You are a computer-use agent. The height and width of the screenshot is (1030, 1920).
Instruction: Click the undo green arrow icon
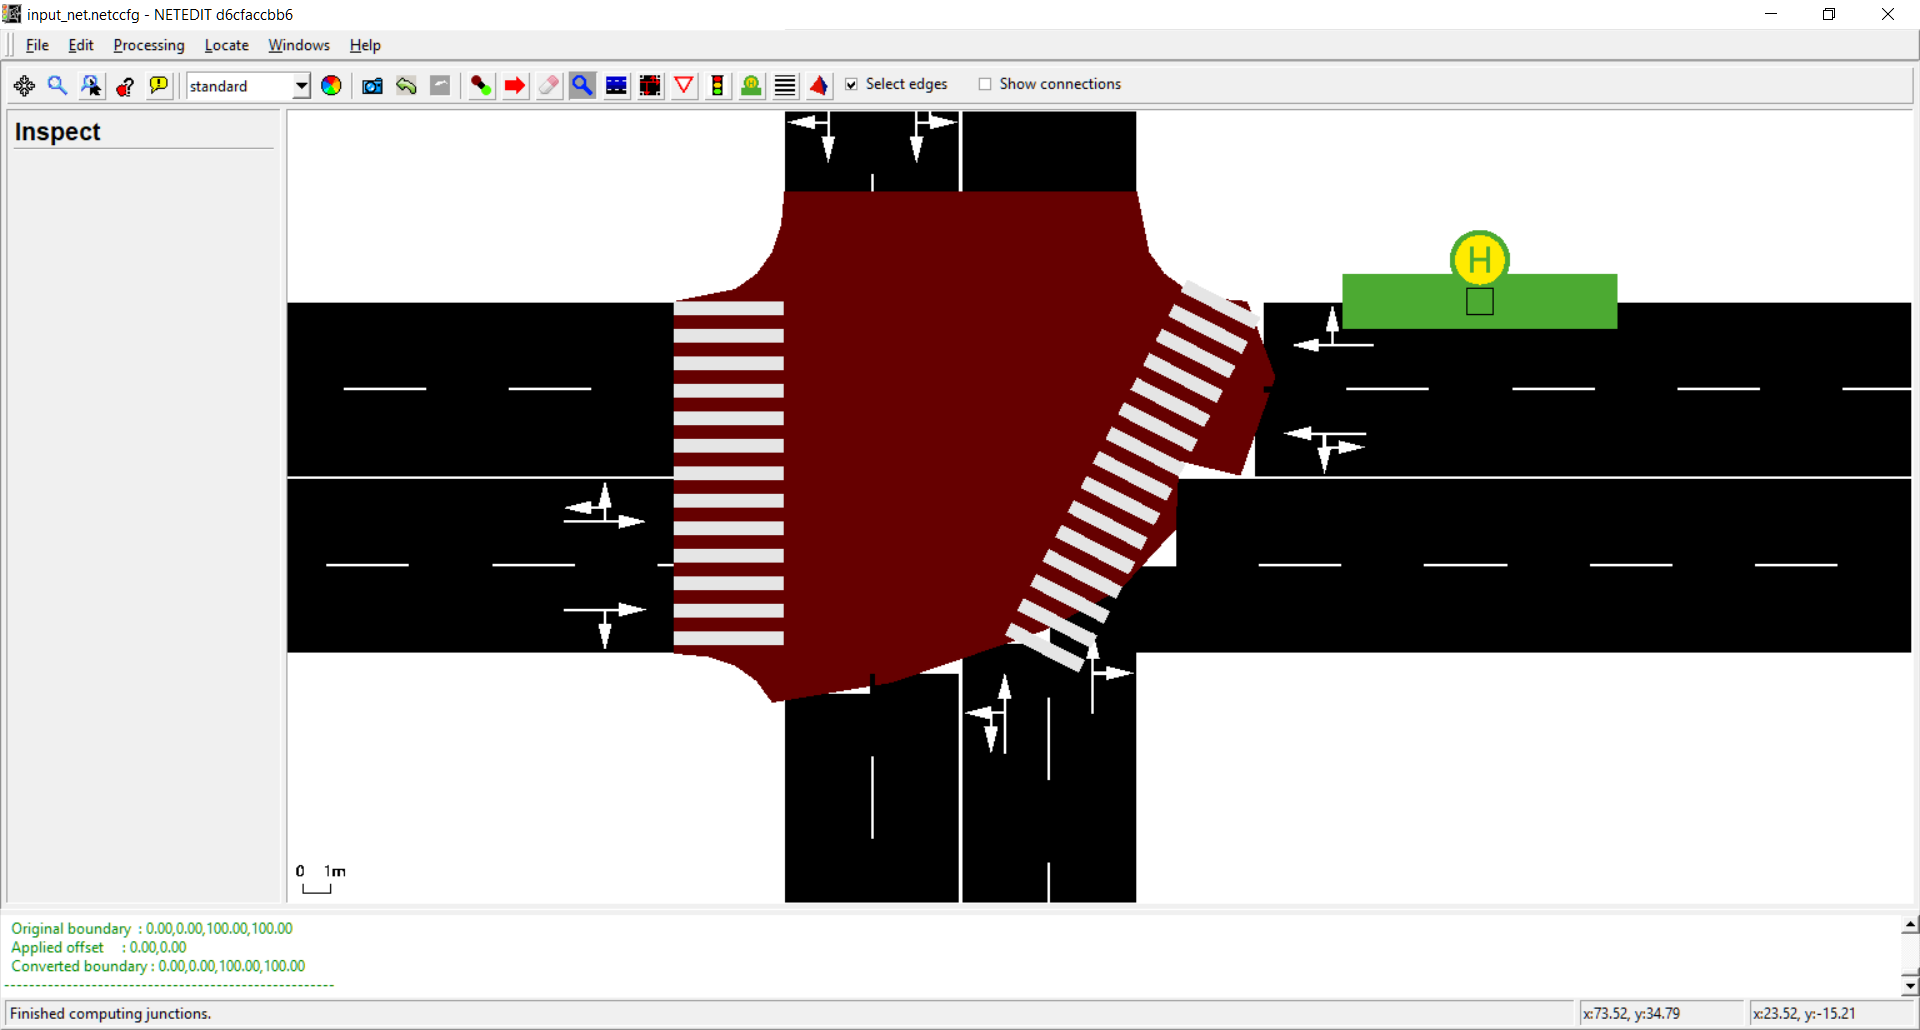(x=406, y=86)
